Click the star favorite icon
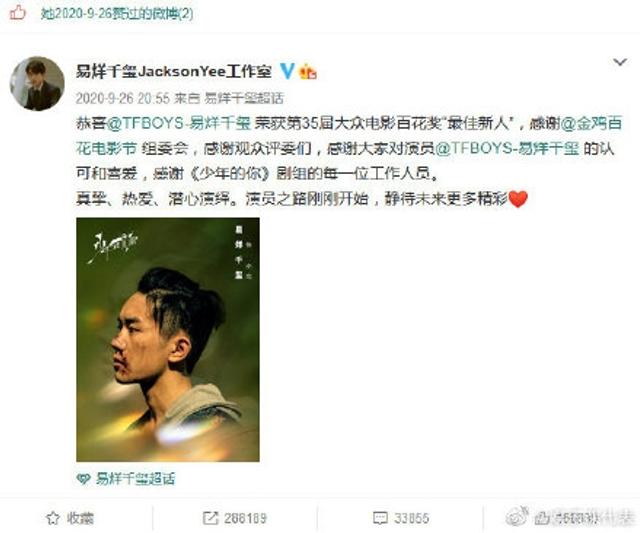The image size is (640, 533). point(53,518)
